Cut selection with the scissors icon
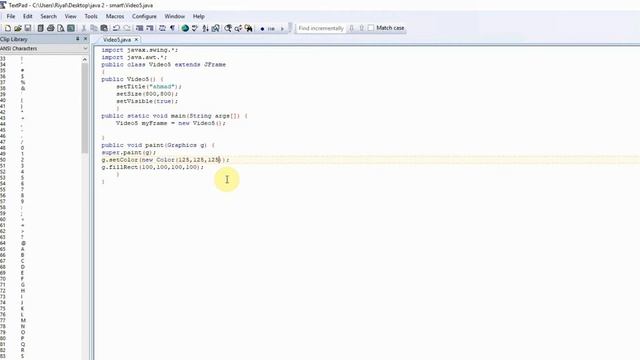 pos(84,28)
